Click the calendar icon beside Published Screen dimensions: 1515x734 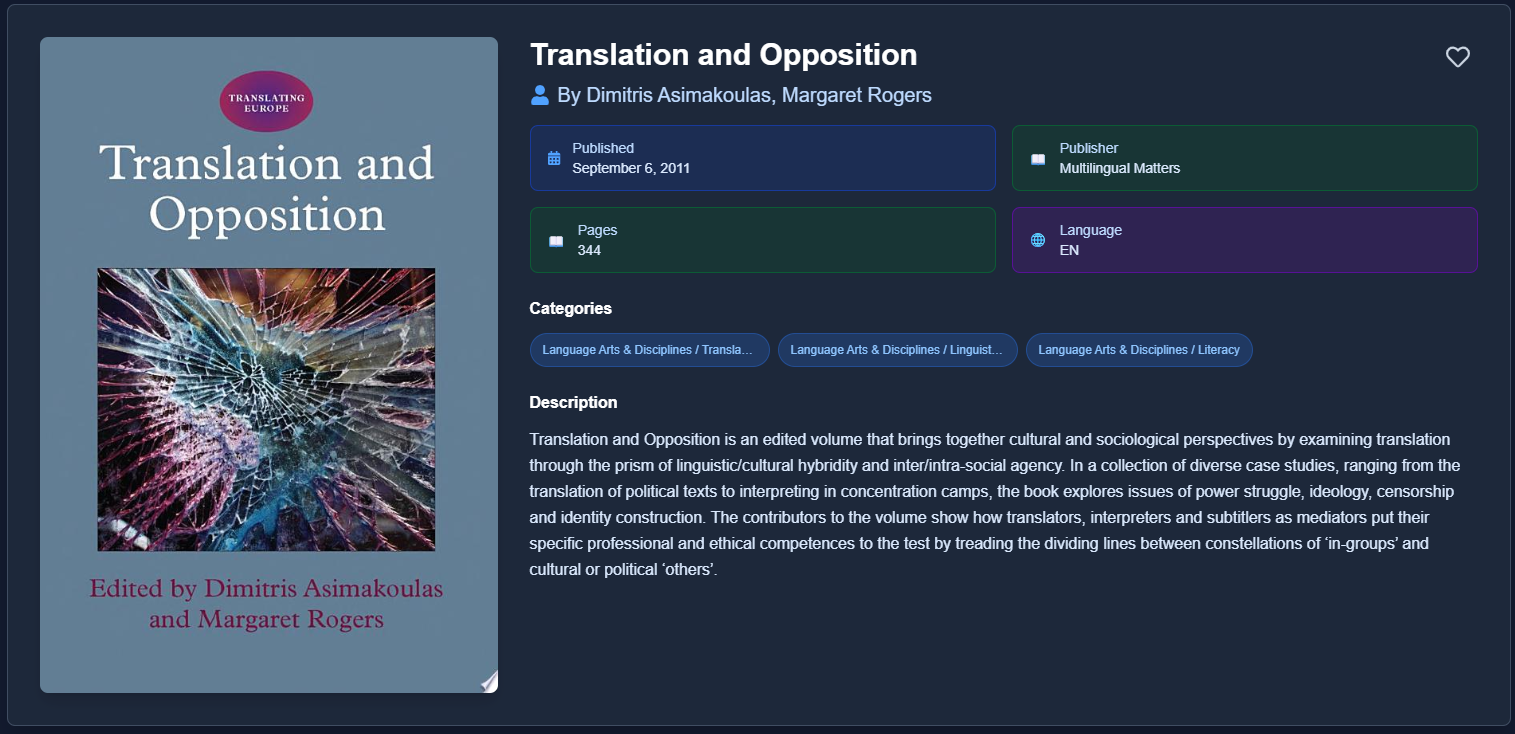pos(554,158)
